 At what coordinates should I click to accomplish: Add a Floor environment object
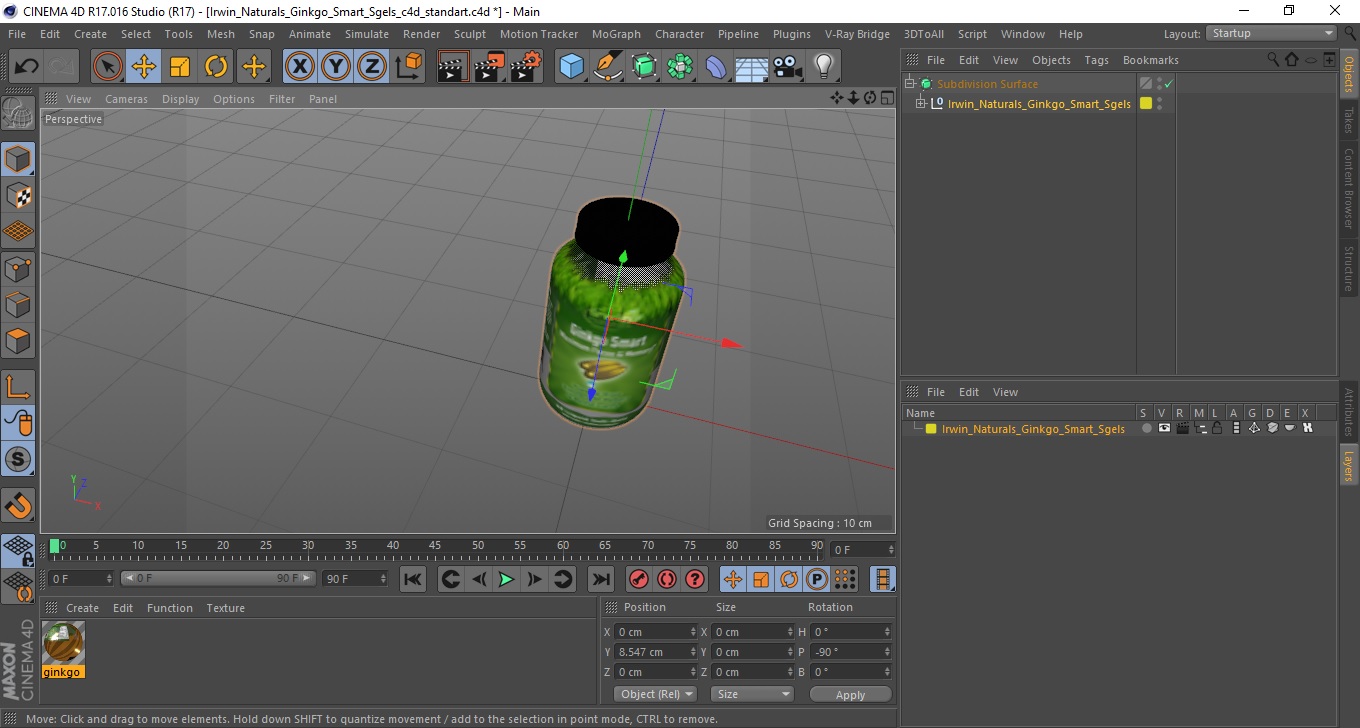pyautogui.click(x=751, y=67)
